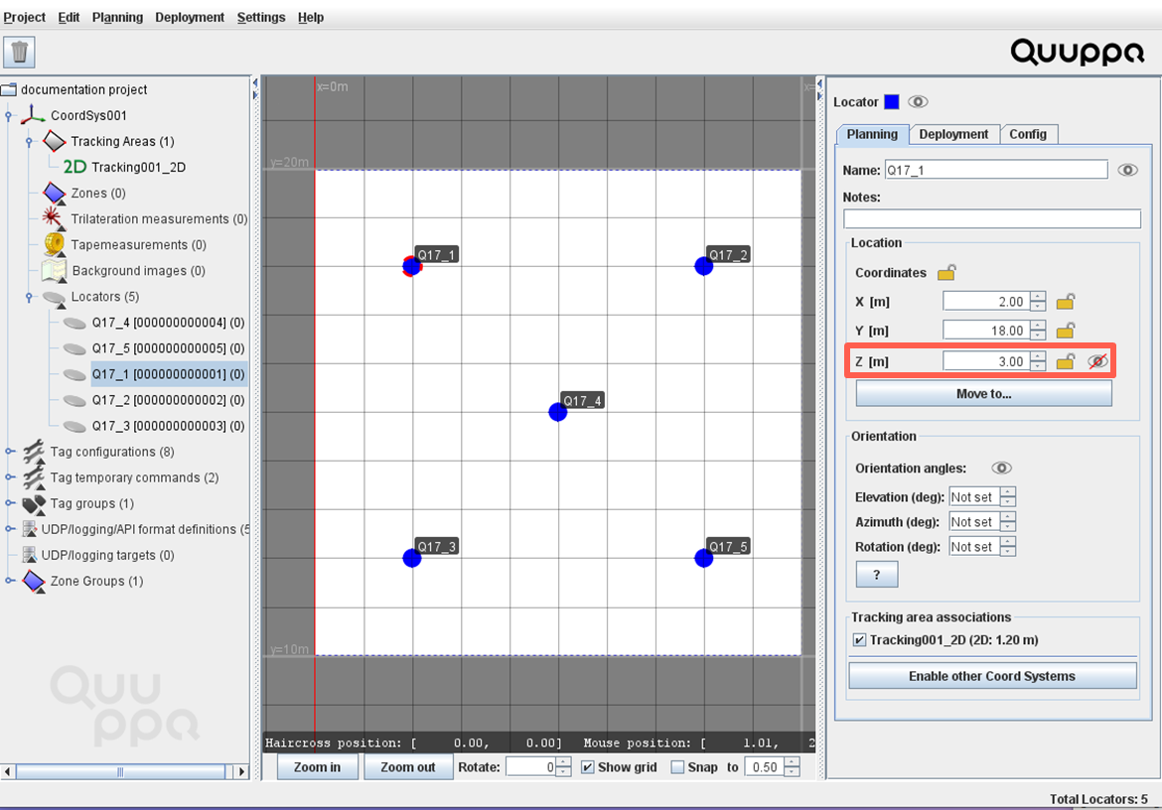This screenshot has width=1162, height=810.
Task: Click the Rotate value field
Action: 531,767
